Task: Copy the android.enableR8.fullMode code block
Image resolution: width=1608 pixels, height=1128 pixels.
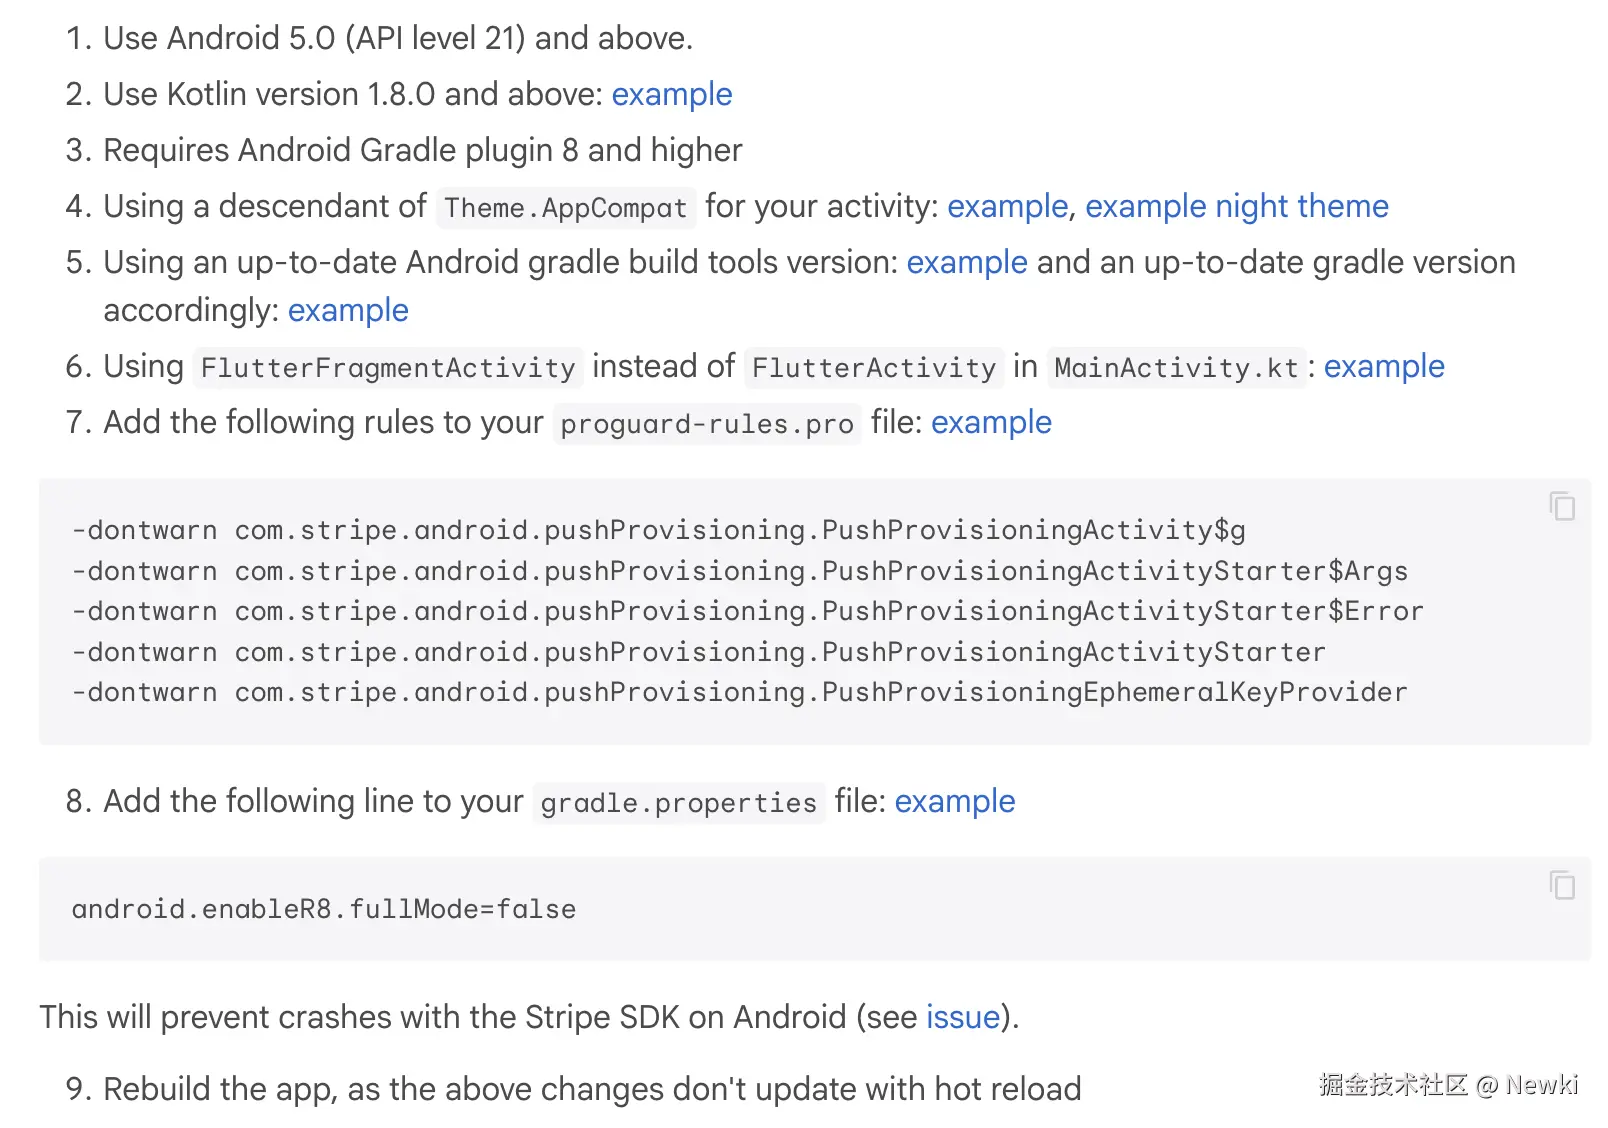Action: (x=1561, y=886)
